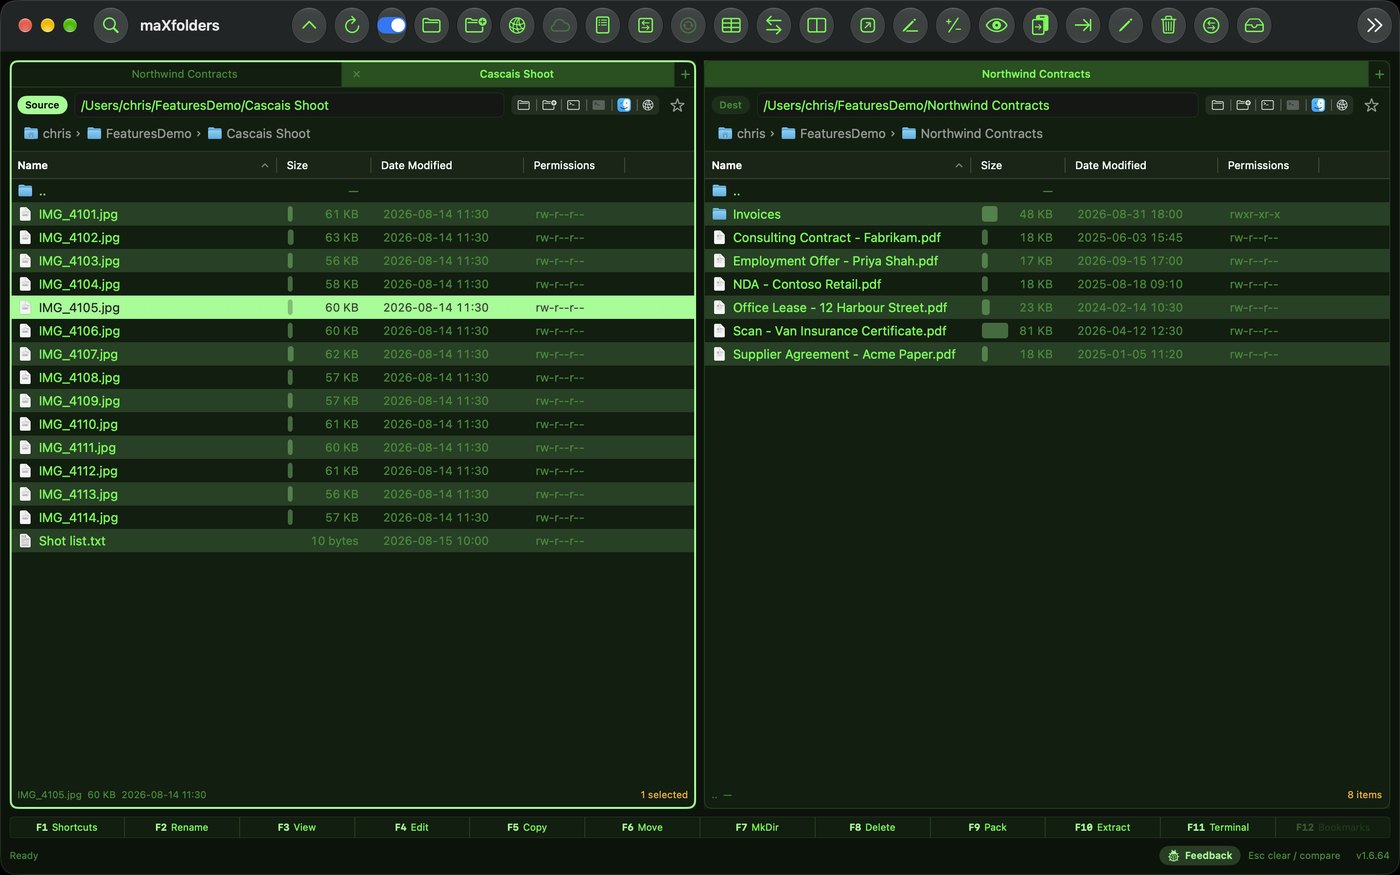Click the F7 MkDir button
Image resolution: width=1400 pixels, height=875 pixels.
[757, 827]
